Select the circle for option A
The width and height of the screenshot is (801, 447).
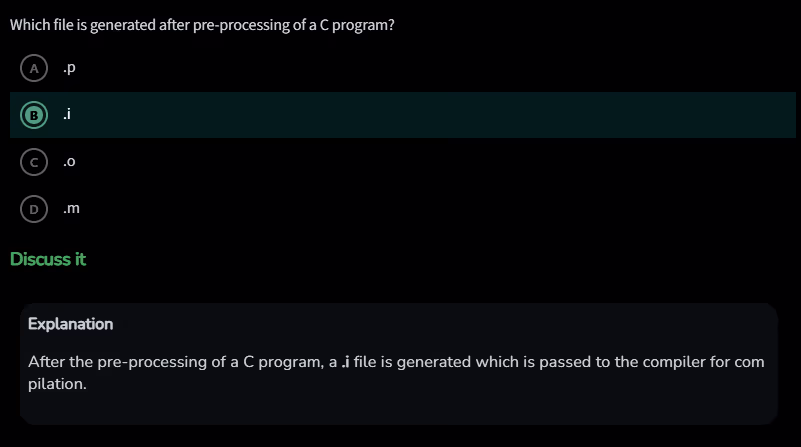point(34,68)
